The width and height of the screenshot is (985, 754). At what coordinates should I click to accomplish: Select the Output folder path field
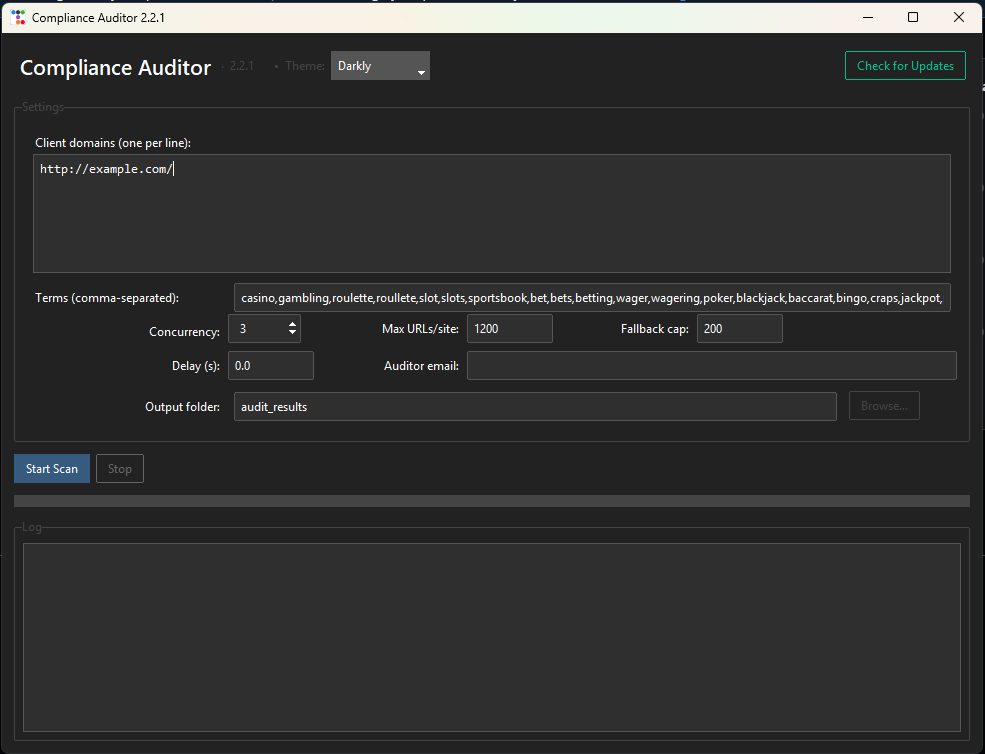(x=535, y=406)
